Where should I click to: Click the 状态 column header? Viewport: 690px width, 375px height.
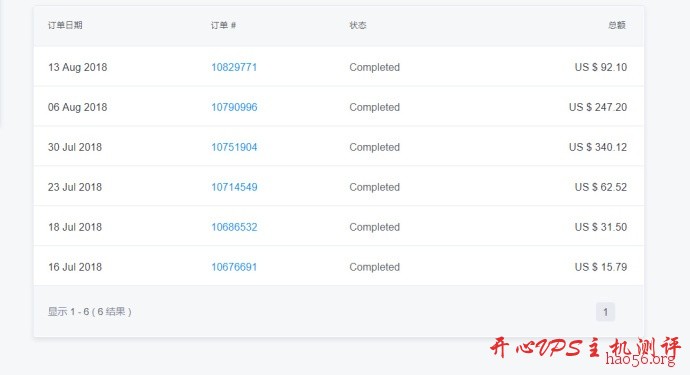(358, 25)
